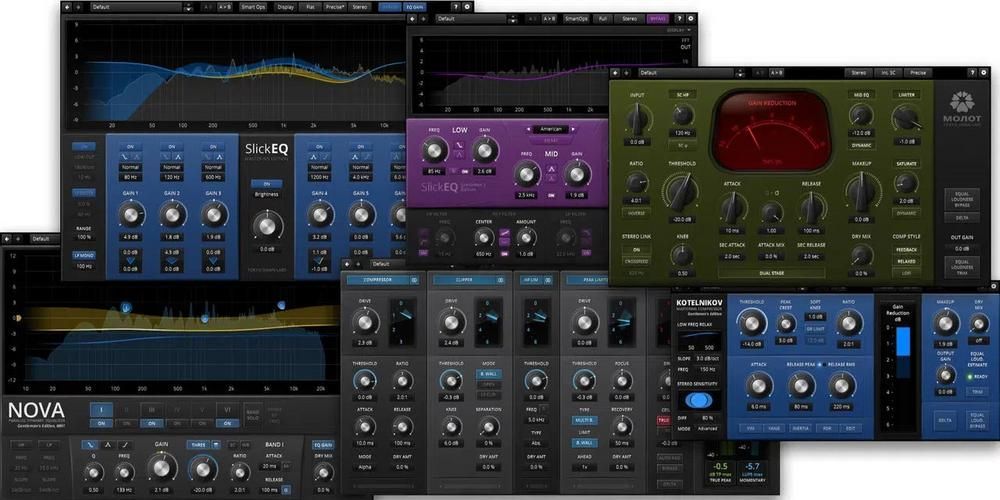Select Display in SlickEQ Mastering toolbar
1000x500 pixels.
(x=285, y=7)
